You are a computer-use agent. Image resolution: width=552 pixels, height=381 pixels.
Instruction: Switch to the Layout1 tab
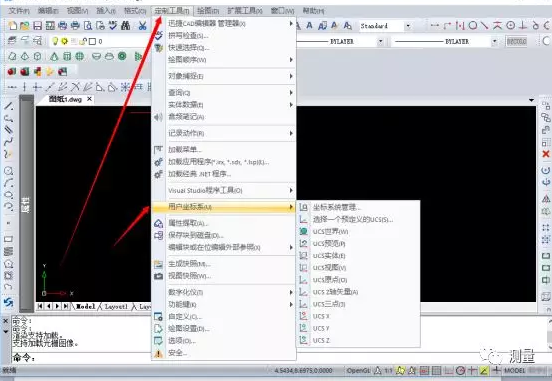(116, 306)
